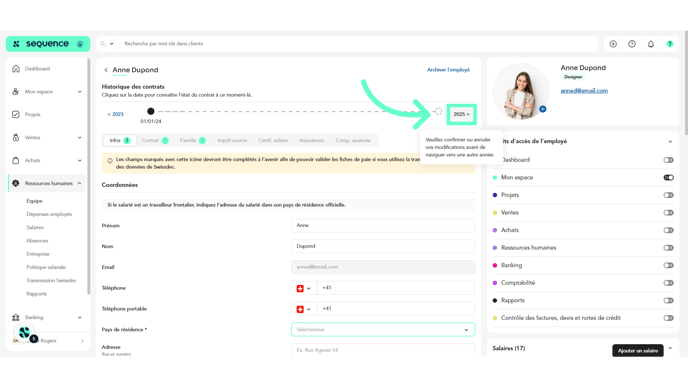This screenshot has width=688, height=387.
Task: Click the blue badge on profile photo
Action: tap(543, 109)
